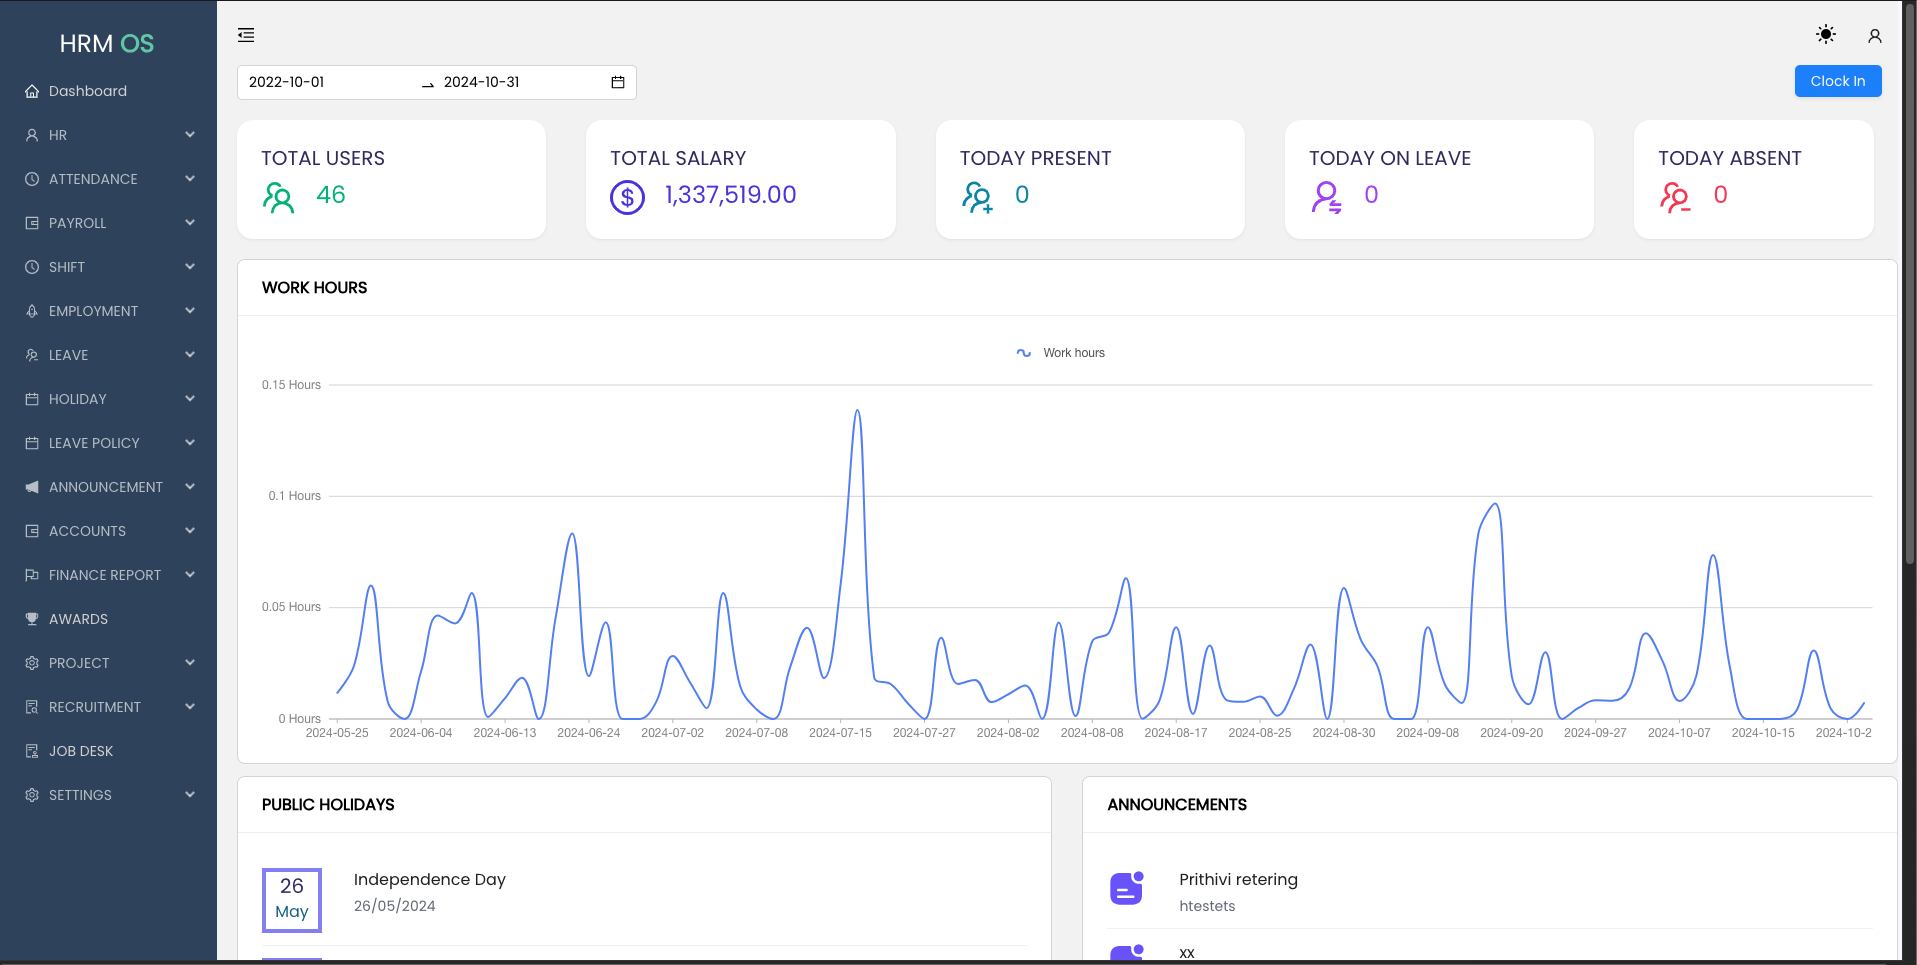Click the Prithivi retering announcement icon
The image size is (1917, 965).
(x=1126, y=888)
